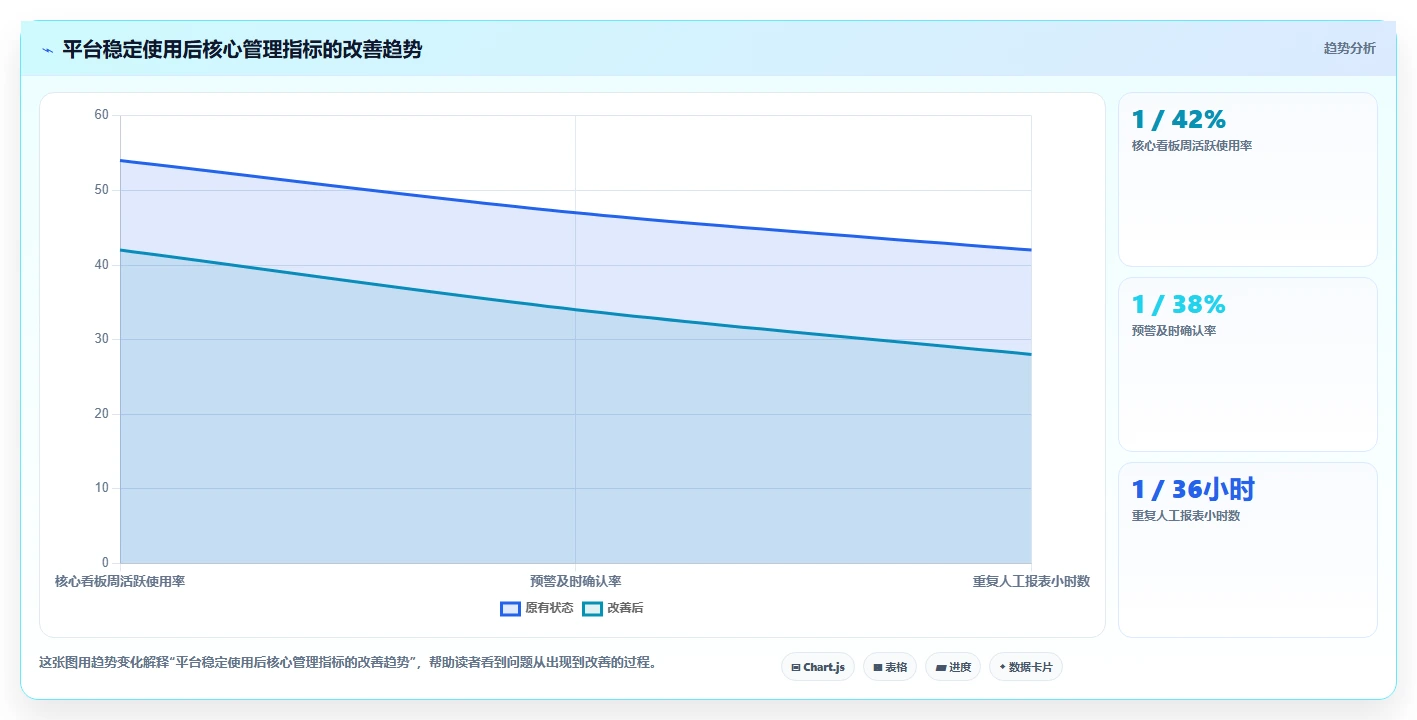Click the 重复人工报表小时数 card label
Image resolution: width=1417 pixels, height=720 pixels.
(x=1186, y=516)
